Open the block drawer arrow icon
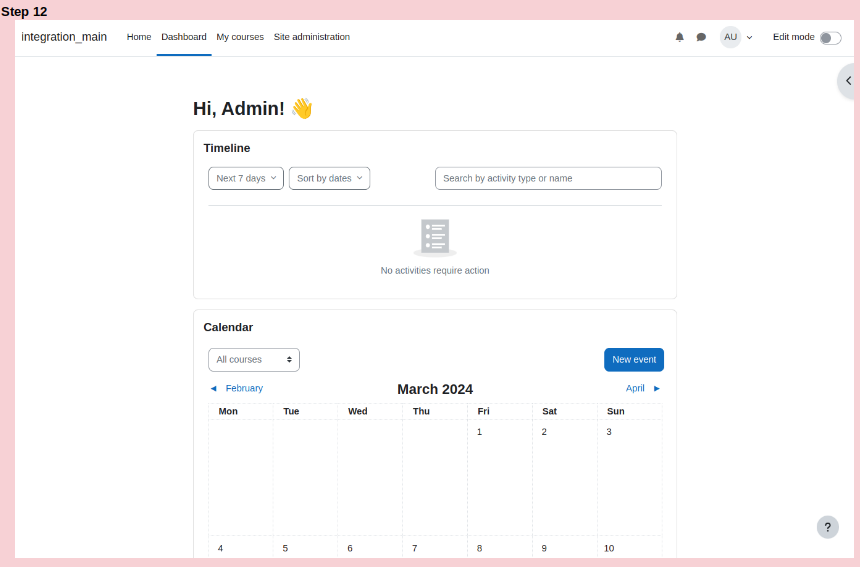This screenshot has width=860, height=567. (x=848, y=81)
